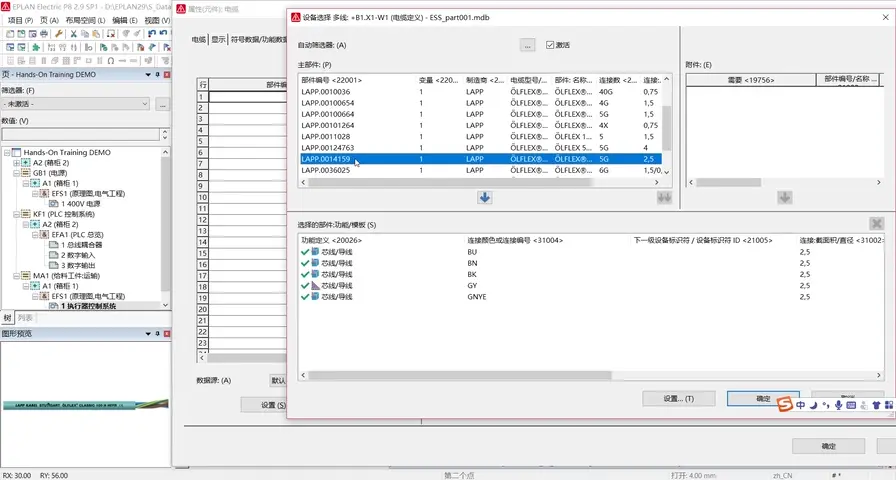896x480 pixels.
Task: Click the shirt skin icon in IME bar
Action: [876, 405]
